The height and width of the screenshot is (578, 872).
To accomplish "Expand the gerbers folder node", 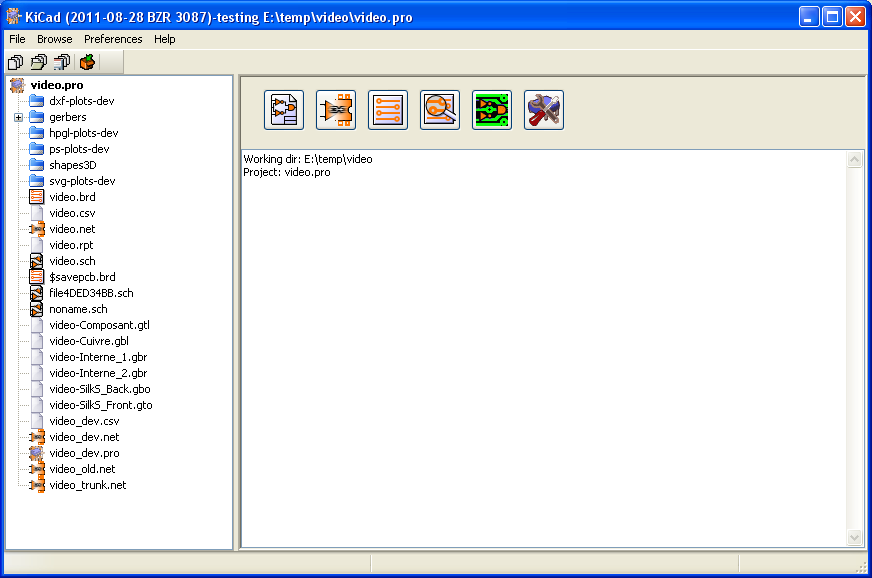I will point(18,118).
